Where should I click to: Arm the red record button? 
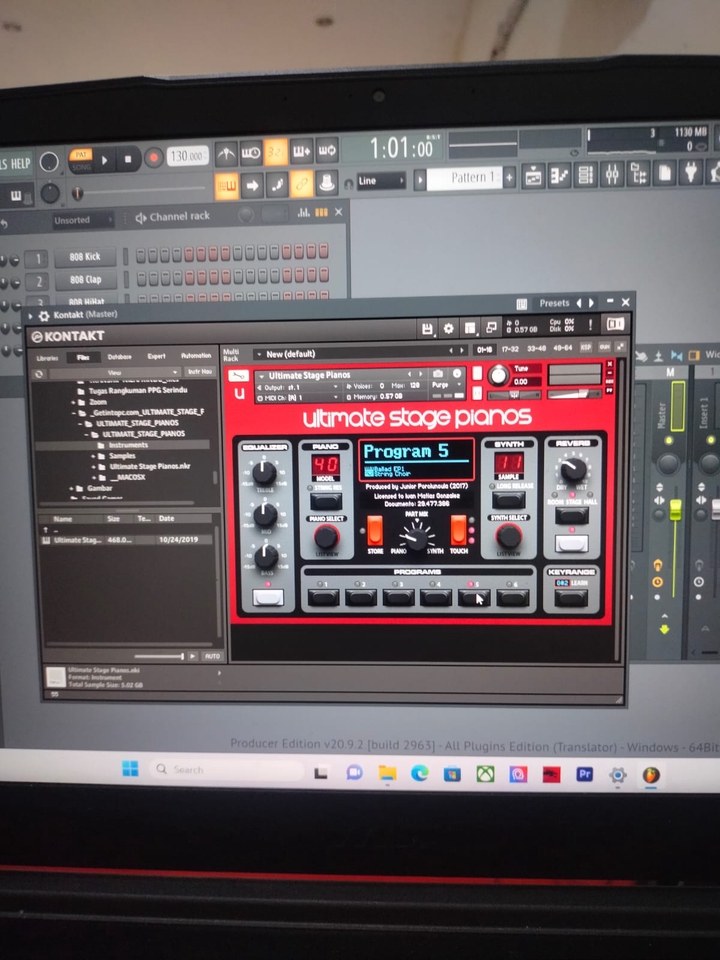point(153,158)
